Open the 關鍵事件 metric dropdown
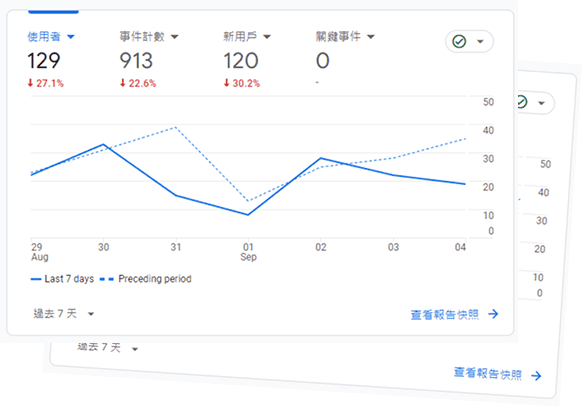This screenshot has height=407, width=582. (345, 36)
